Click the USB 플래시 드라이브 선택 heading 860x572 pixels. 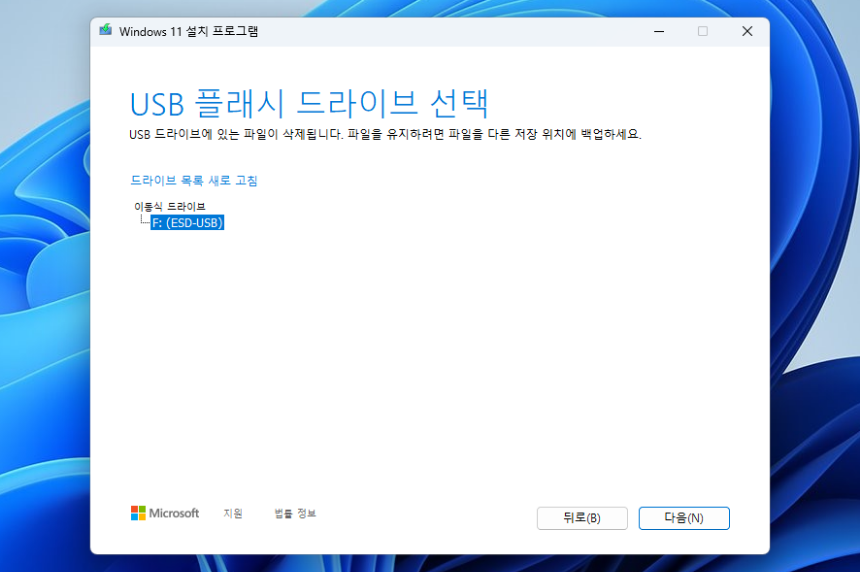pos(309,103)
